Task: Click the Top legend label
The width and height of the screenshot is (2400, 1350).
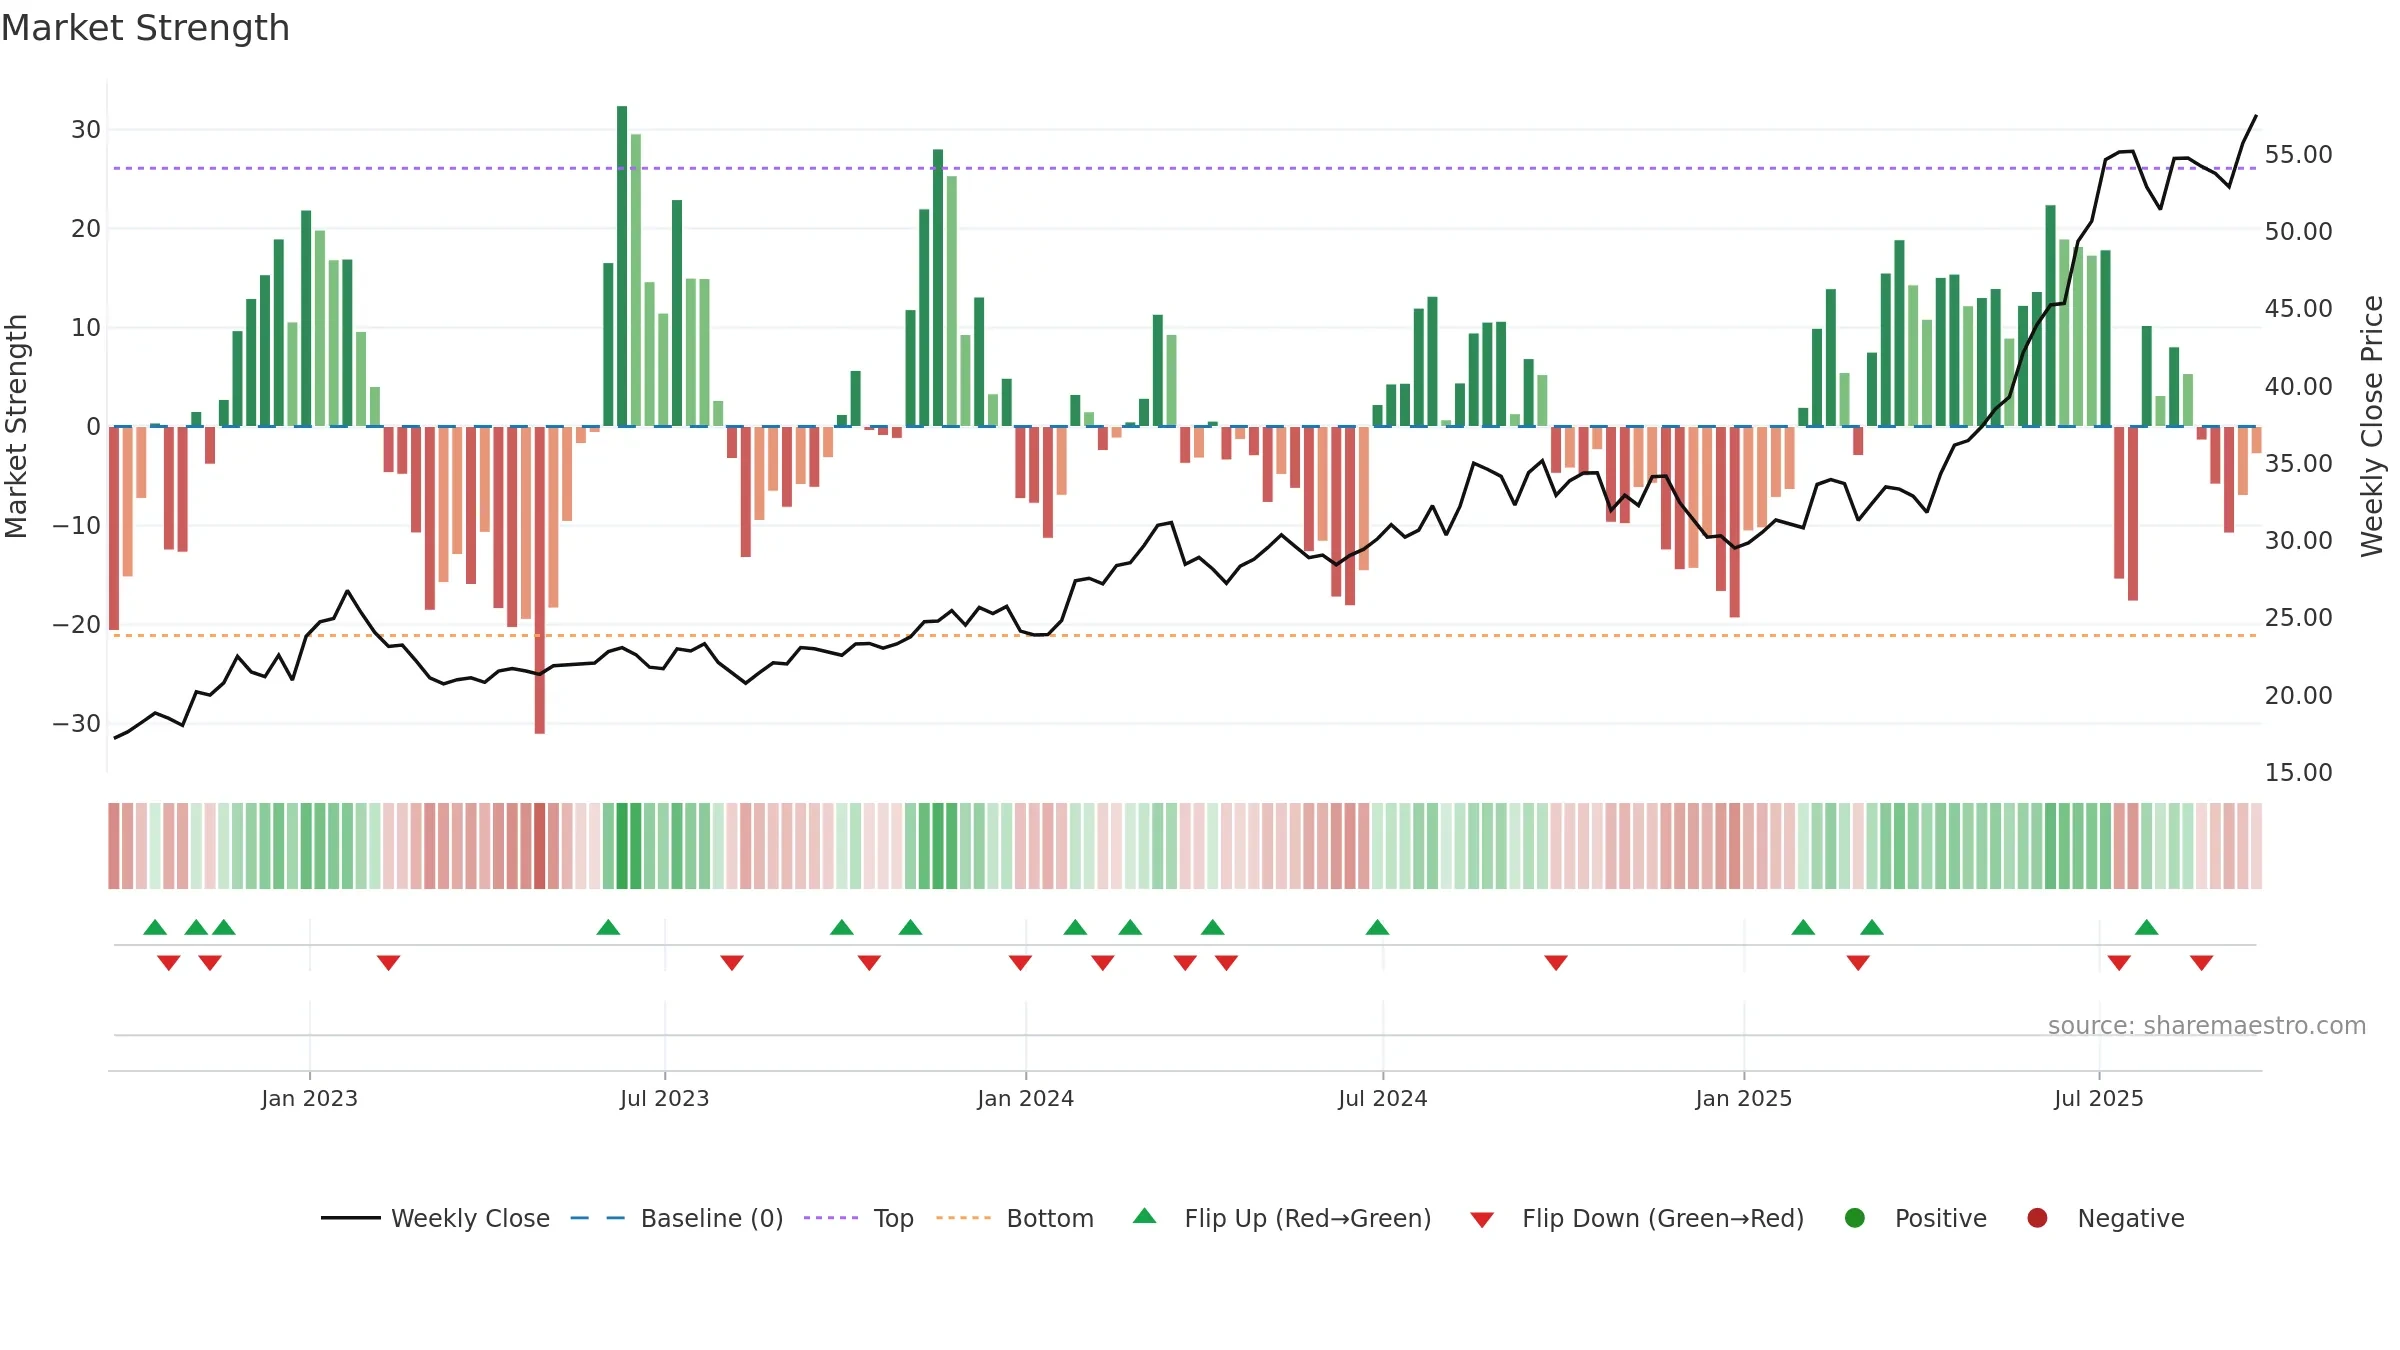Action: [893, 1218]
